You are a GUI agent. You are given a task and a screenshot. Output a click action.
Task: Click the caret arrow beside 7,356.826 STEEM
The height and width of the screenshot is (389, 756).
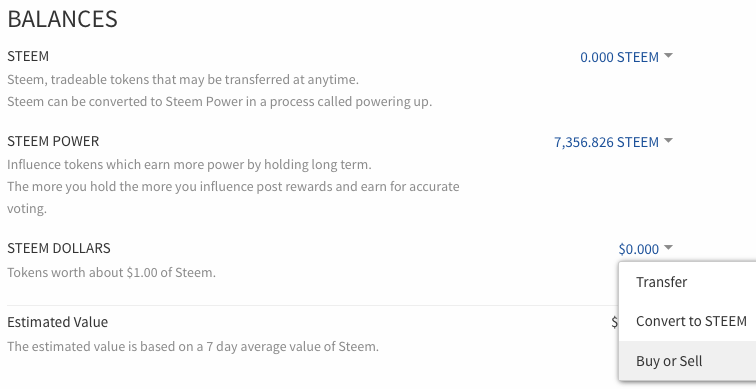[x=668, y=141]
